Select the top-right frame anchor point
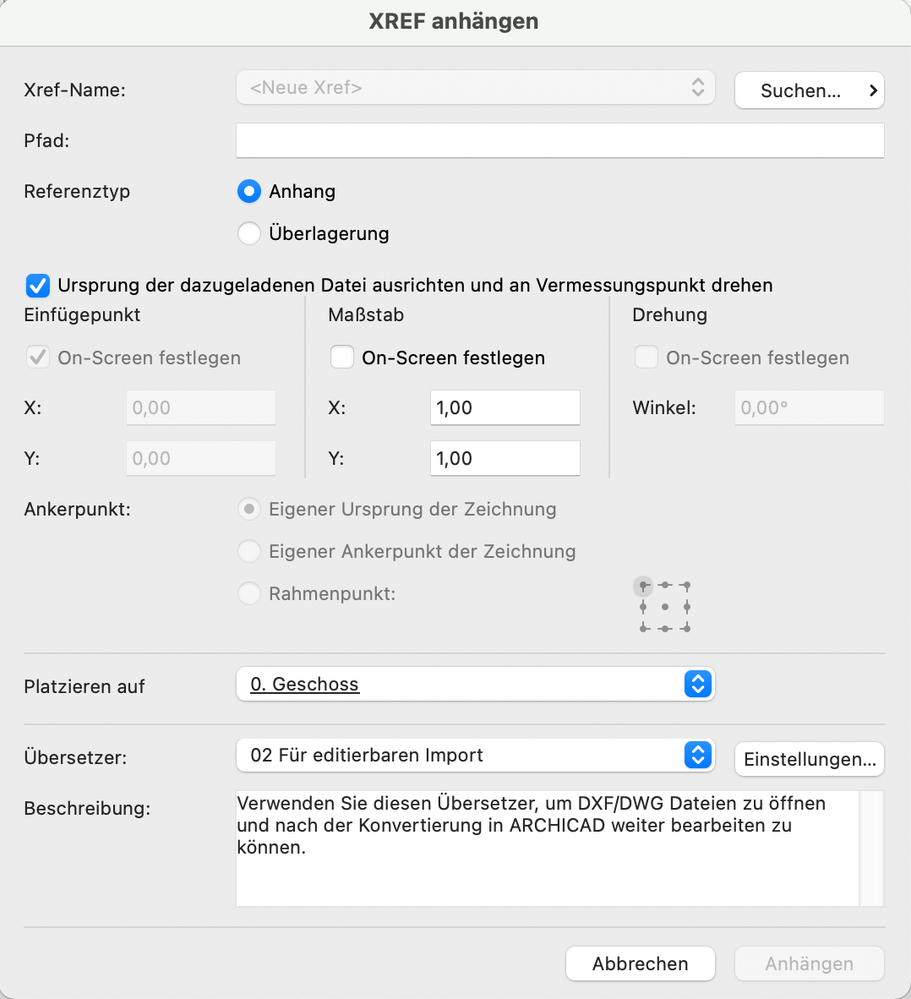 click(687, 585)
